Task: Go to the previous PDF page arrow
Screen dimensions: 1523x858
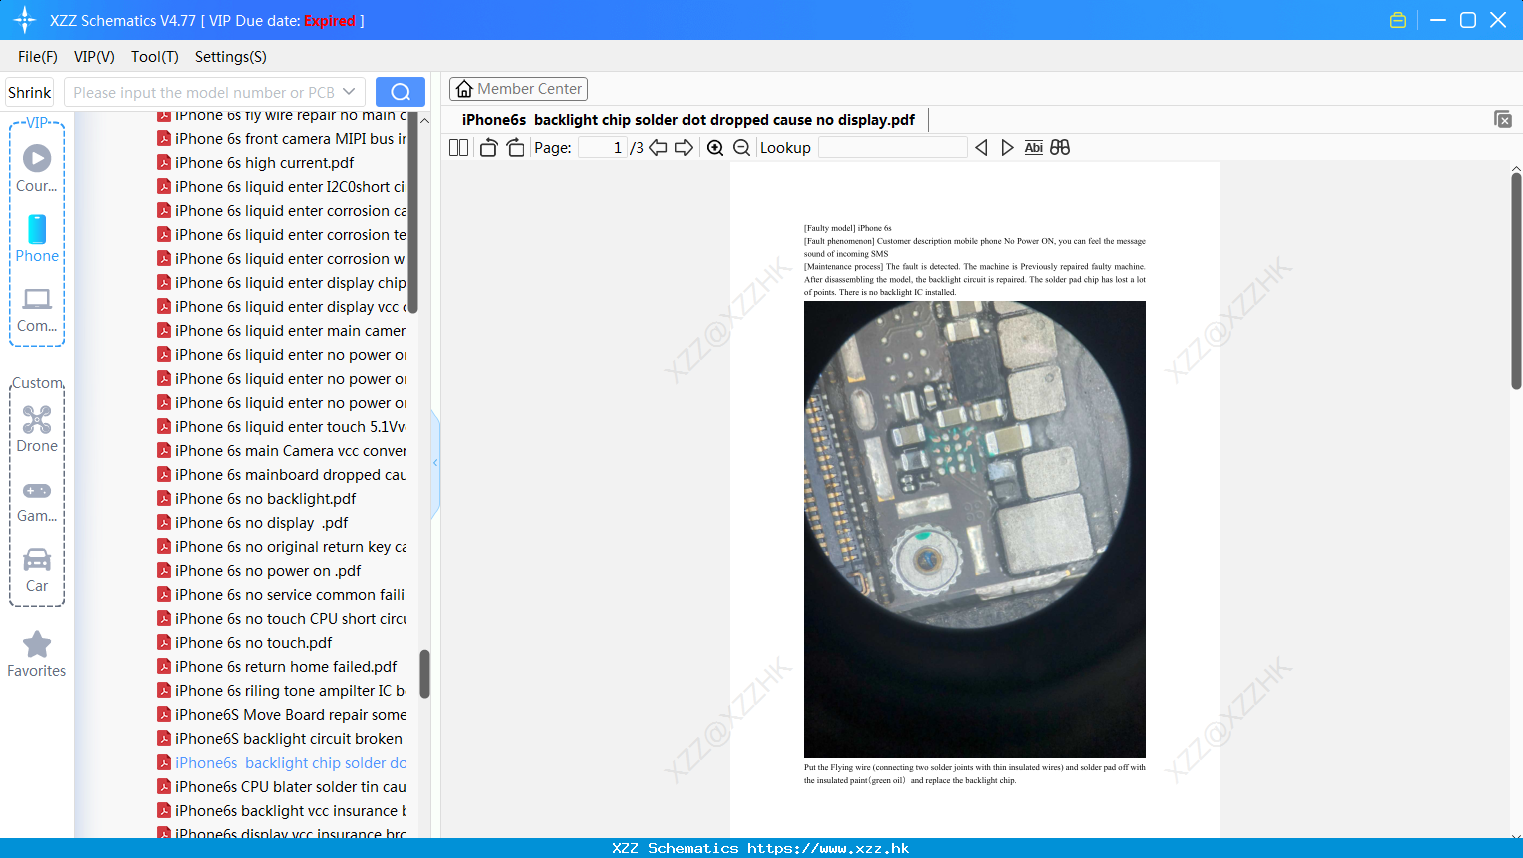Action: click(658, 147)
